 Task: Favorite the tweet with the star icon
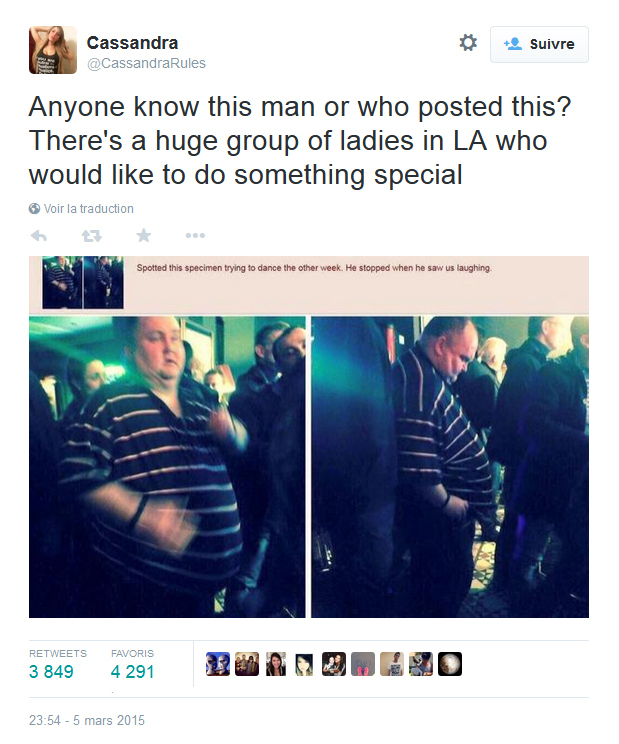144,235
